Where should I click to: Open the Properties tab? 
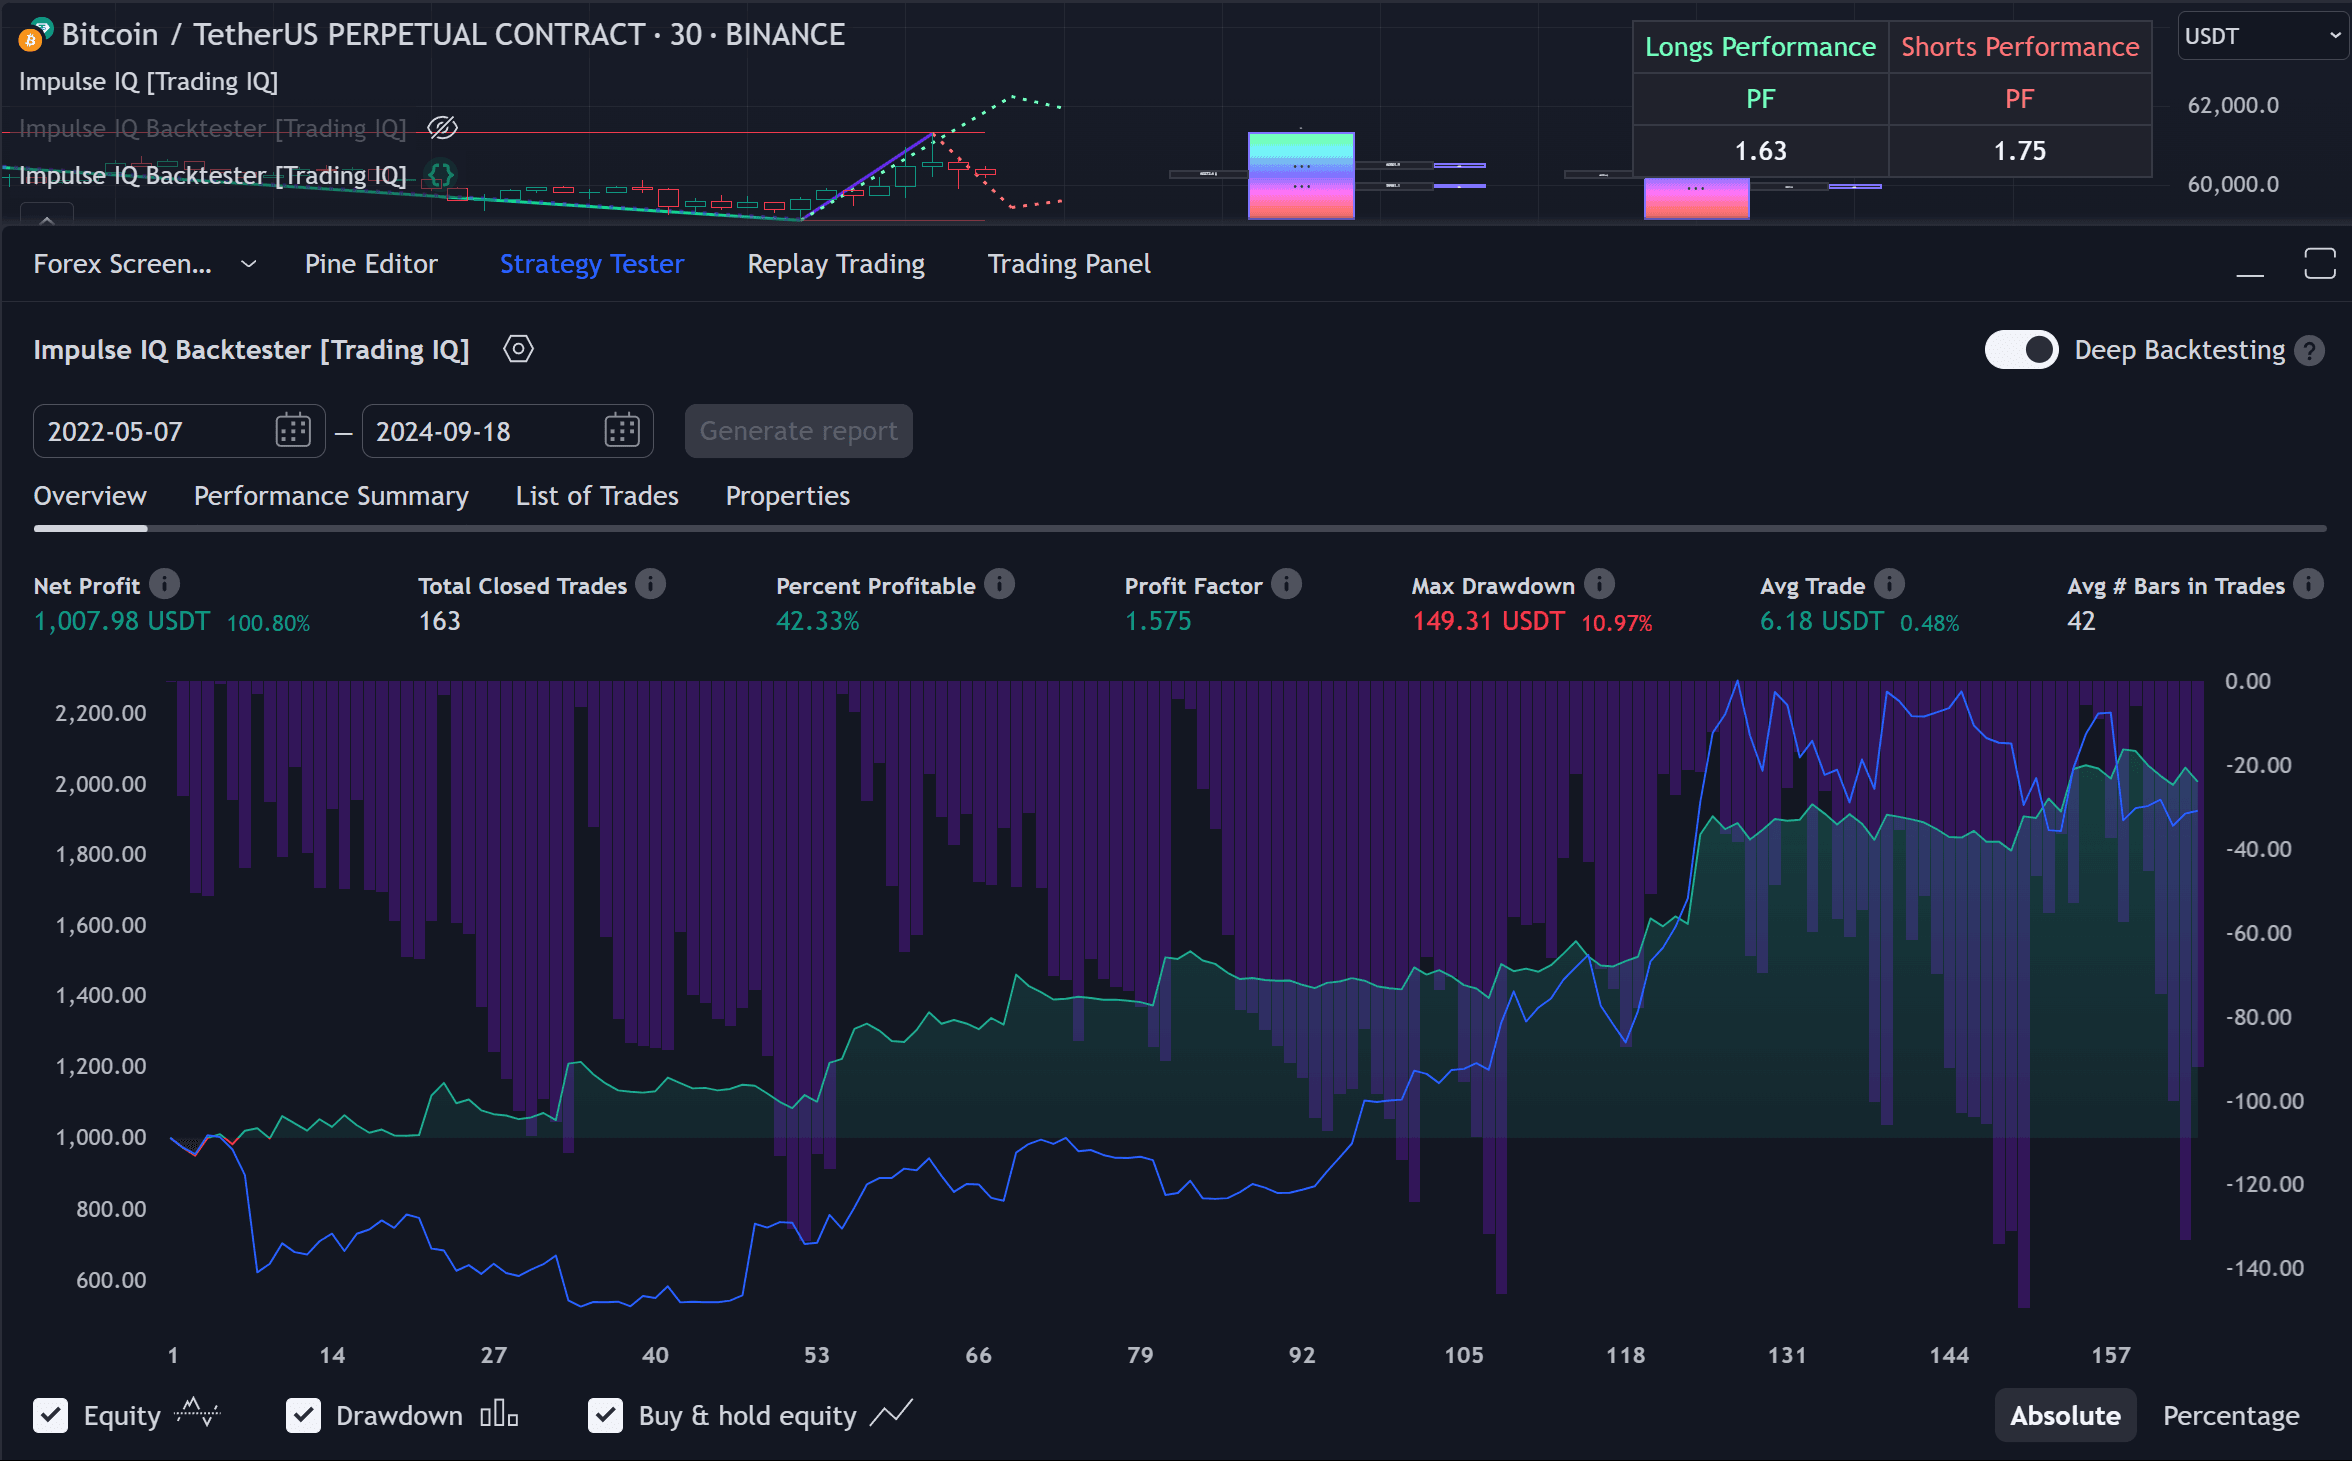[788, 496]
